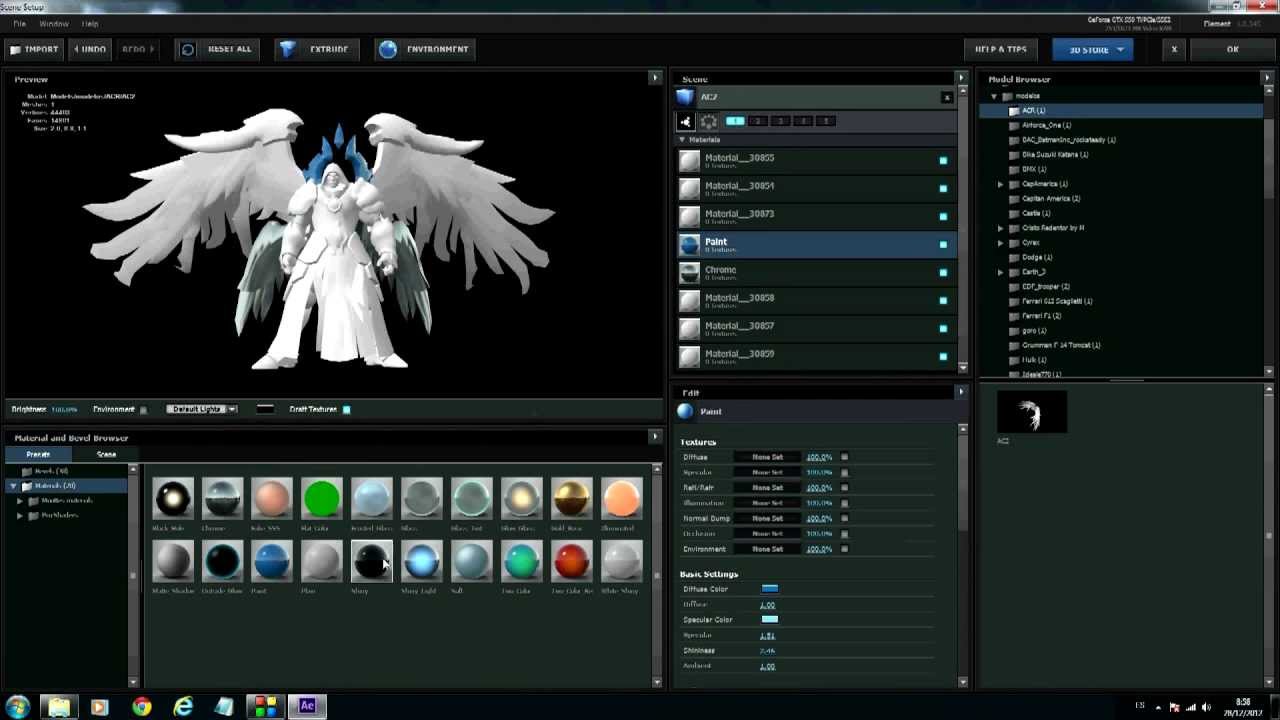Viewport: 1280px width, 720px height.
Task: Toggle the Draft Textures checkbox
Action: point(347,409)
